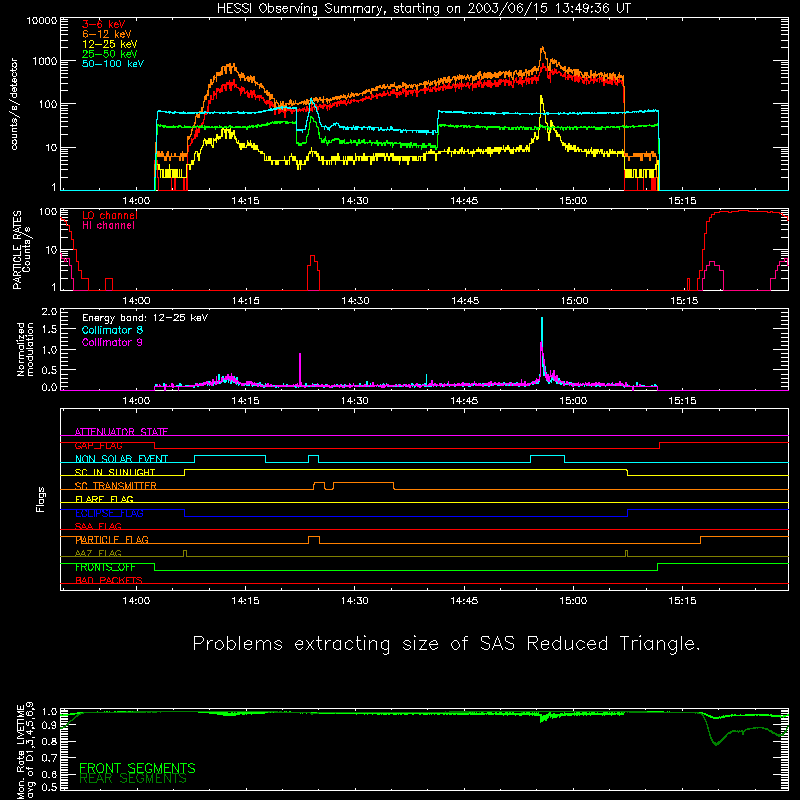The width and height of the screenshot is (800, 800).
Task: Click the vertical 'Flags' axis label
Action: click(41, 499)
